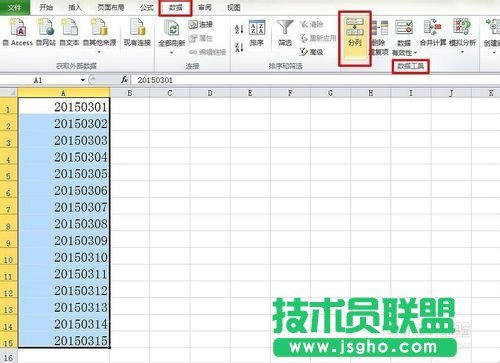This screenshot has height=363, width=500.
Task: Click Properties (属性) in Connections group
Action: [201, 38]
